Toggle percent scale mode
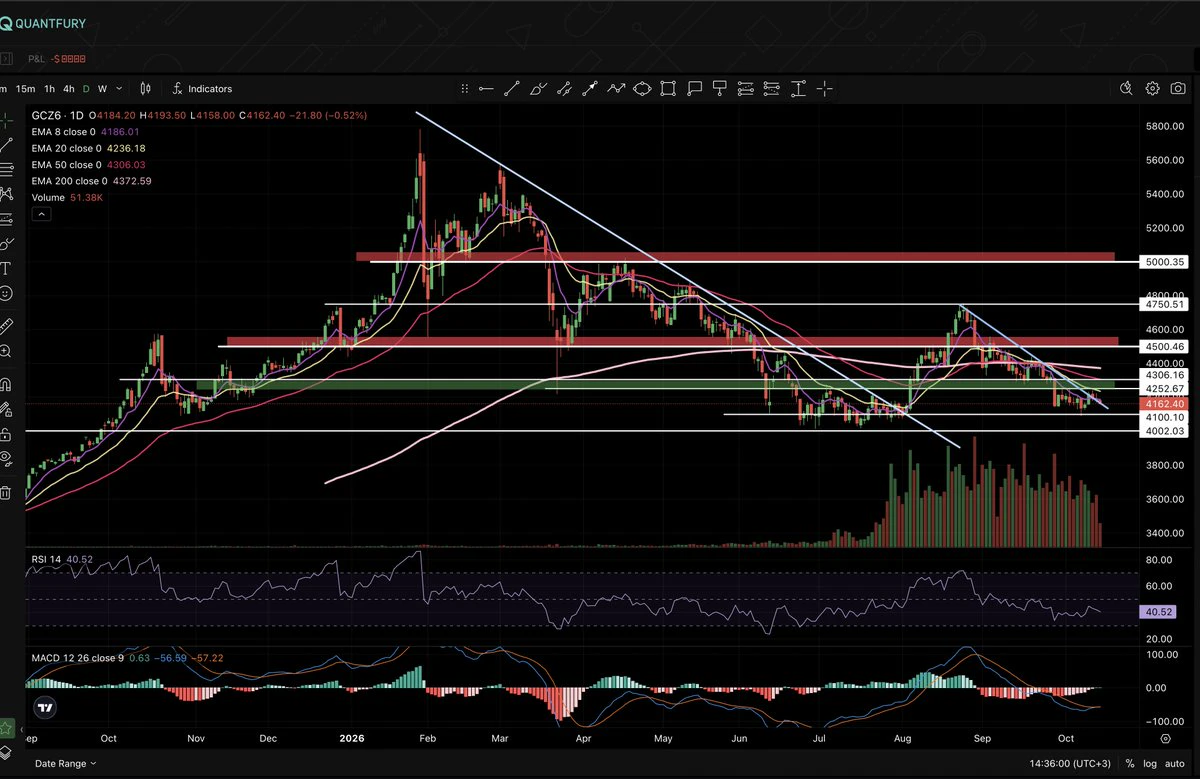1200x779 pixels. coord(1129,763)
